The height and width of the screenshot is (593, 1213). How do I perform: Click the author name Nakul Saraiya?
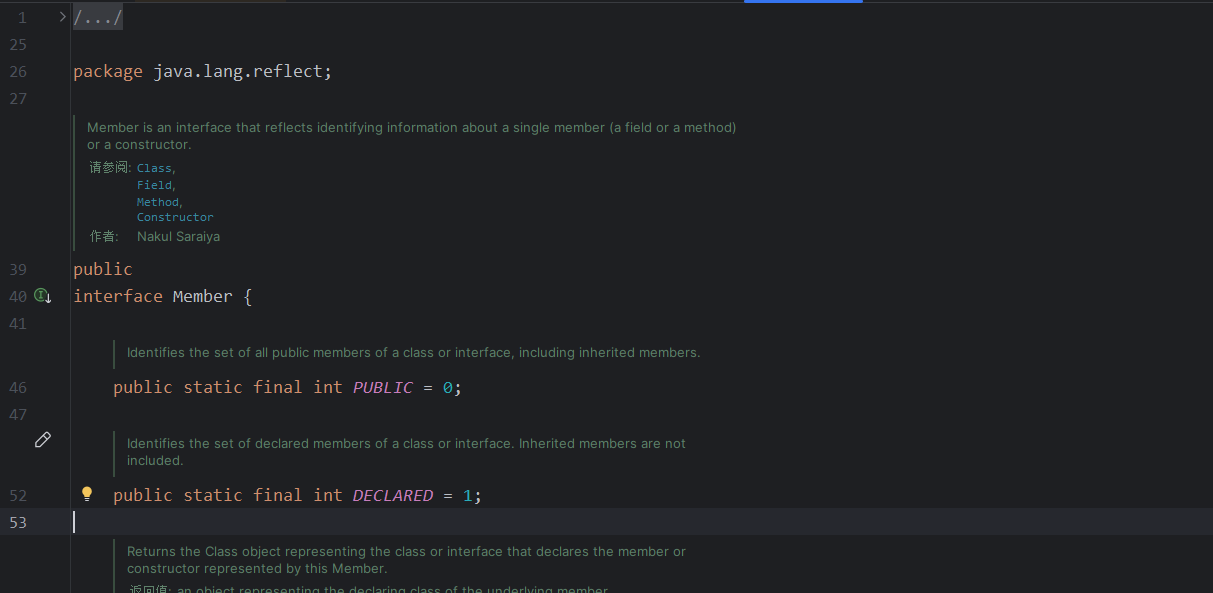click(178, 237)
